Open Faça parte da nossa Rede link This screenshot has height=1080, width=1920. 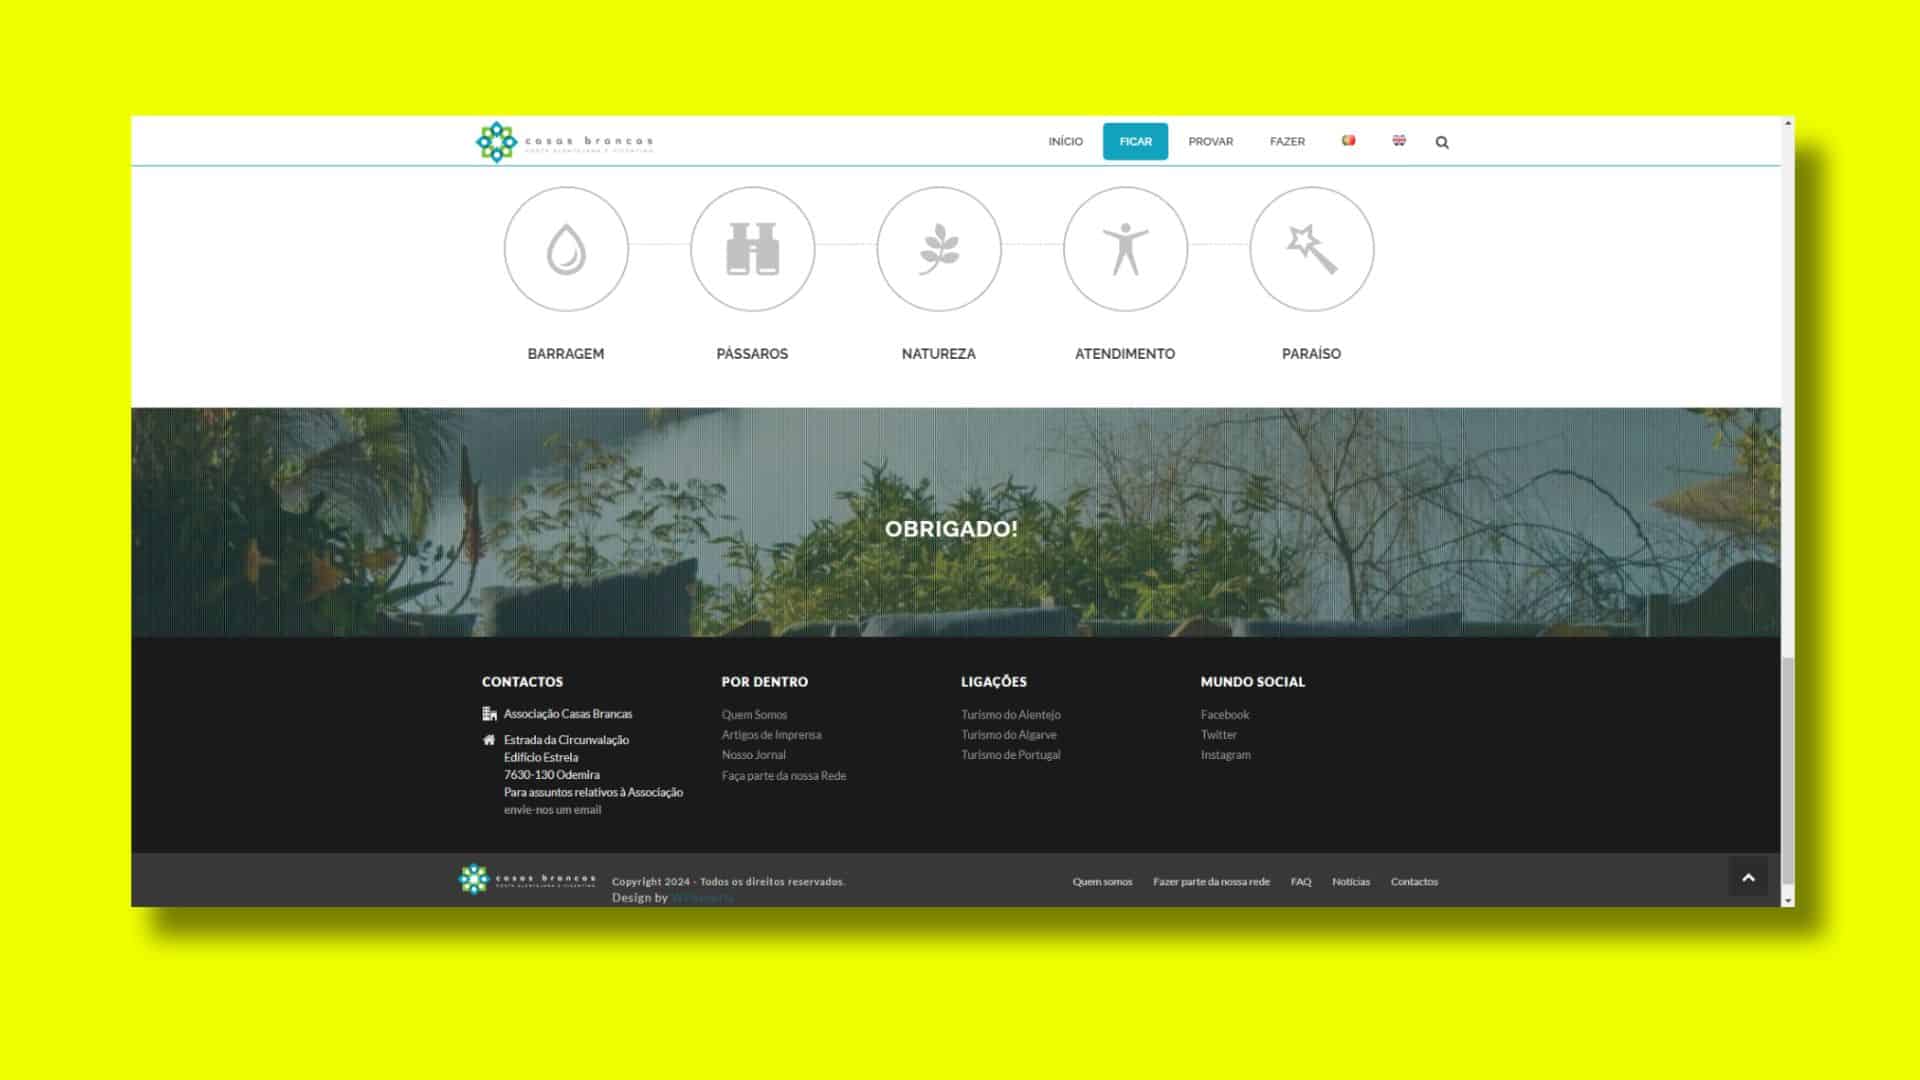[x=783, y=776]
